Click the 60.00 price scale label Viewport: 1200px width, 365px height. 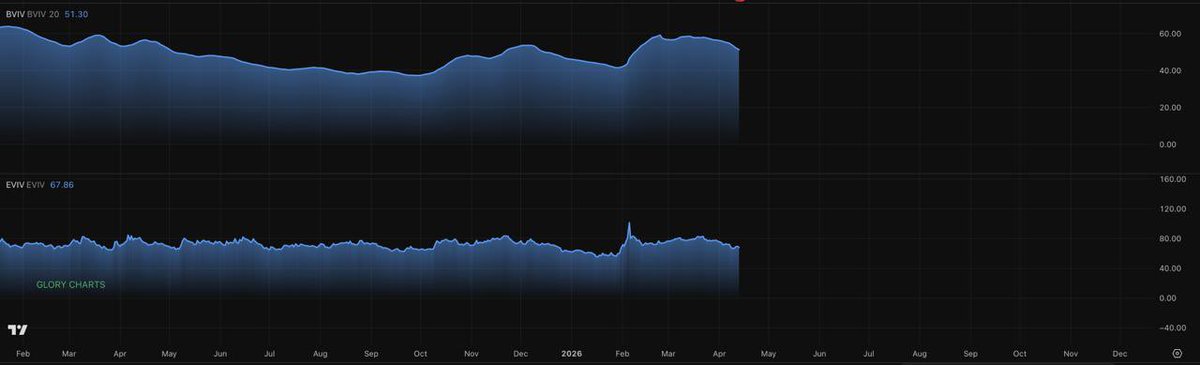click(1171, 34)
